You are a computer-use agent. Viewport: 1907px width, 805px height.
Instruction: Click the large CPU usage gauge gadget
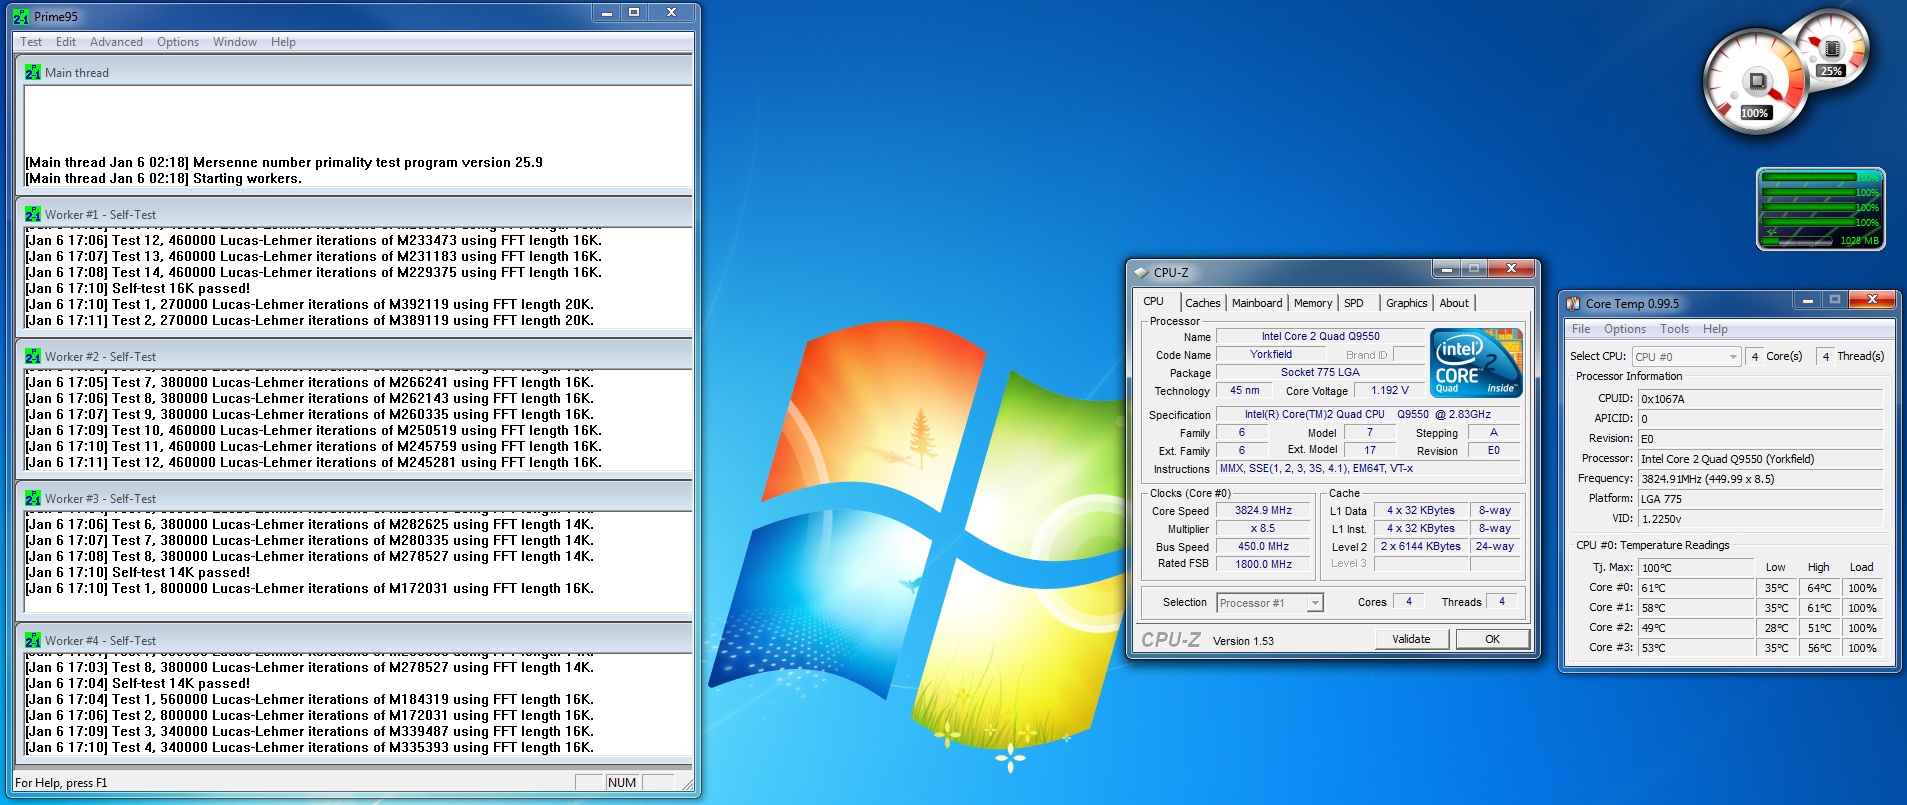click(1756, 82)
